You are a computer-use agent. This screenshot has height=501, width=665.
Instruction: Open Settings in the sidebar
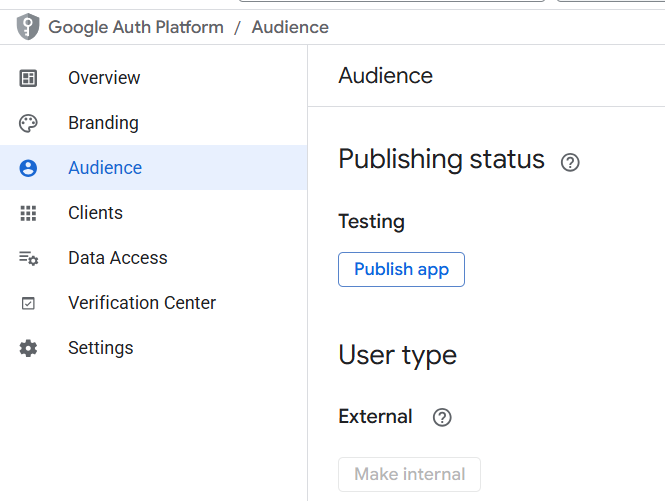coord(154,347)
